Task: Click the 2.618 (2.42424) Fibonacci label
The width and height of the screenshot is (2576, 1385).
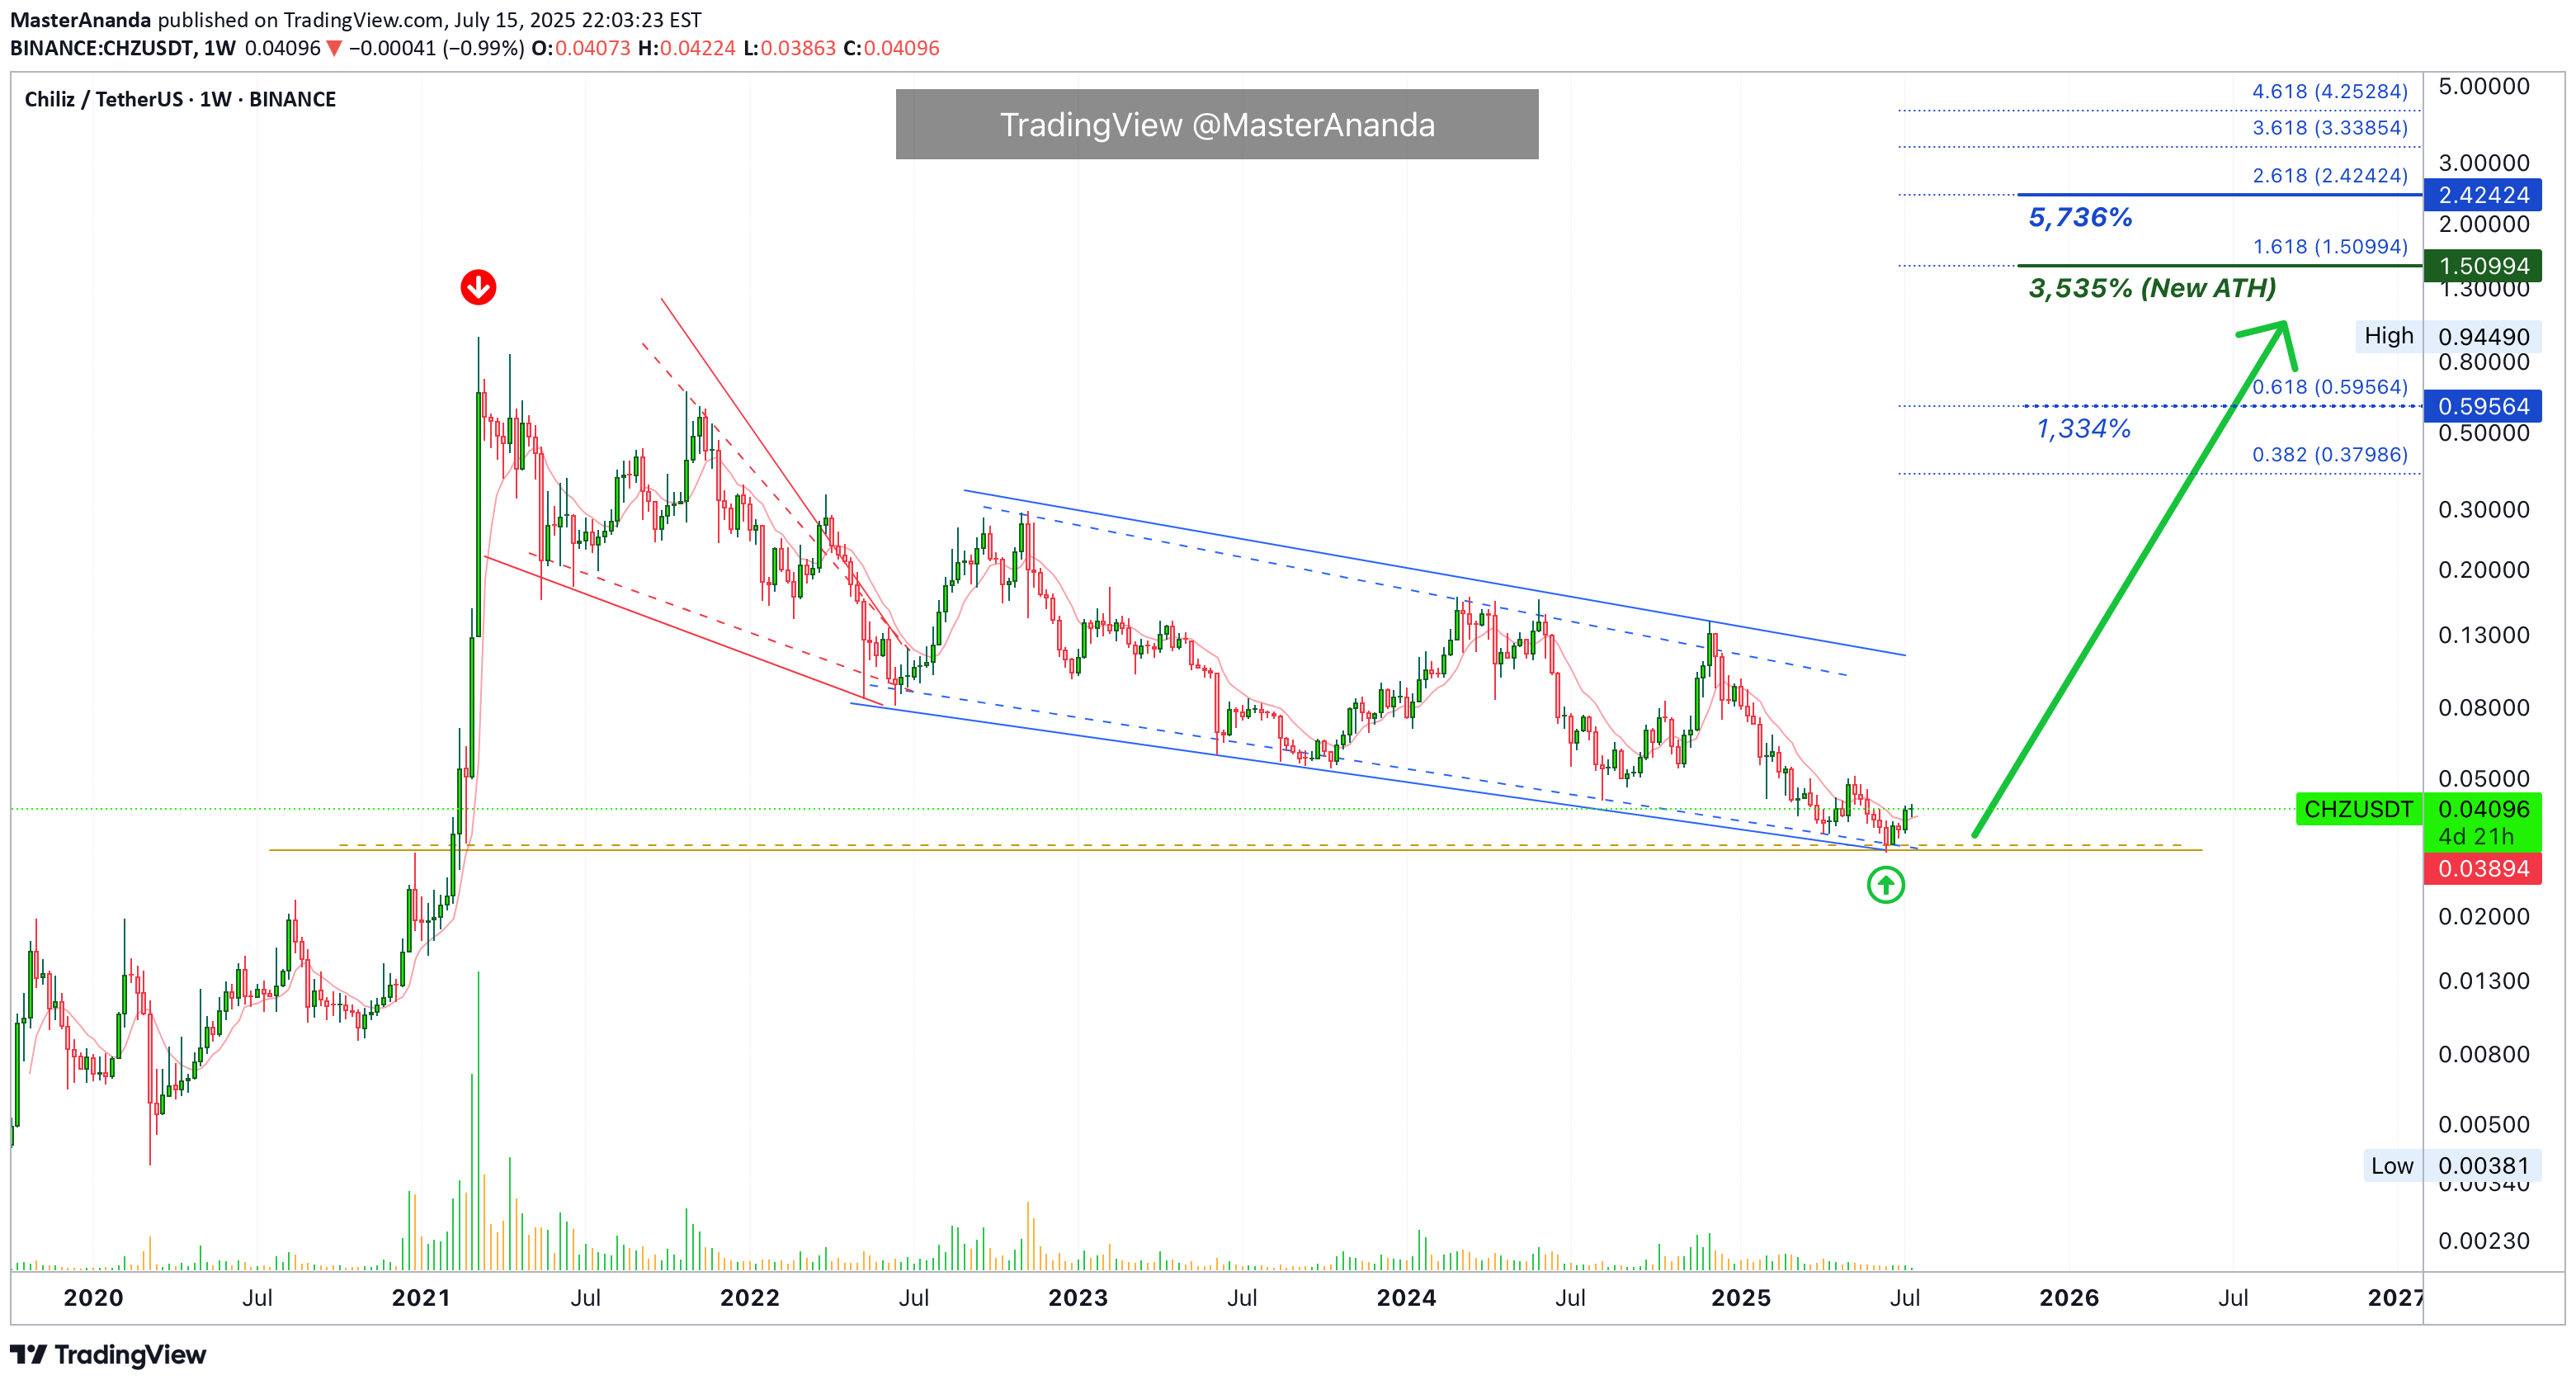Action: [x=2329, y=175]
